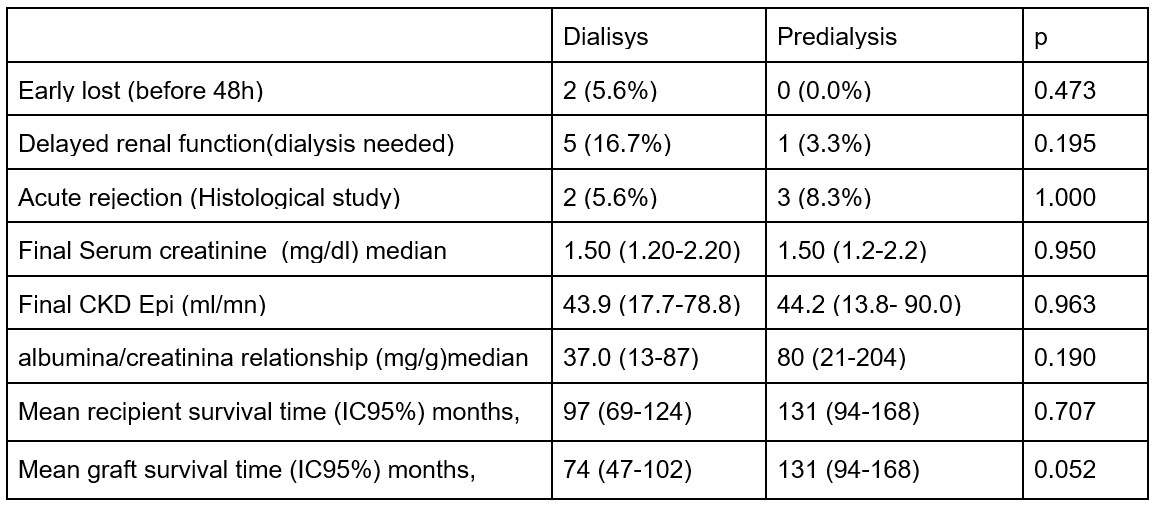Click the Dialisys column header

606,37
